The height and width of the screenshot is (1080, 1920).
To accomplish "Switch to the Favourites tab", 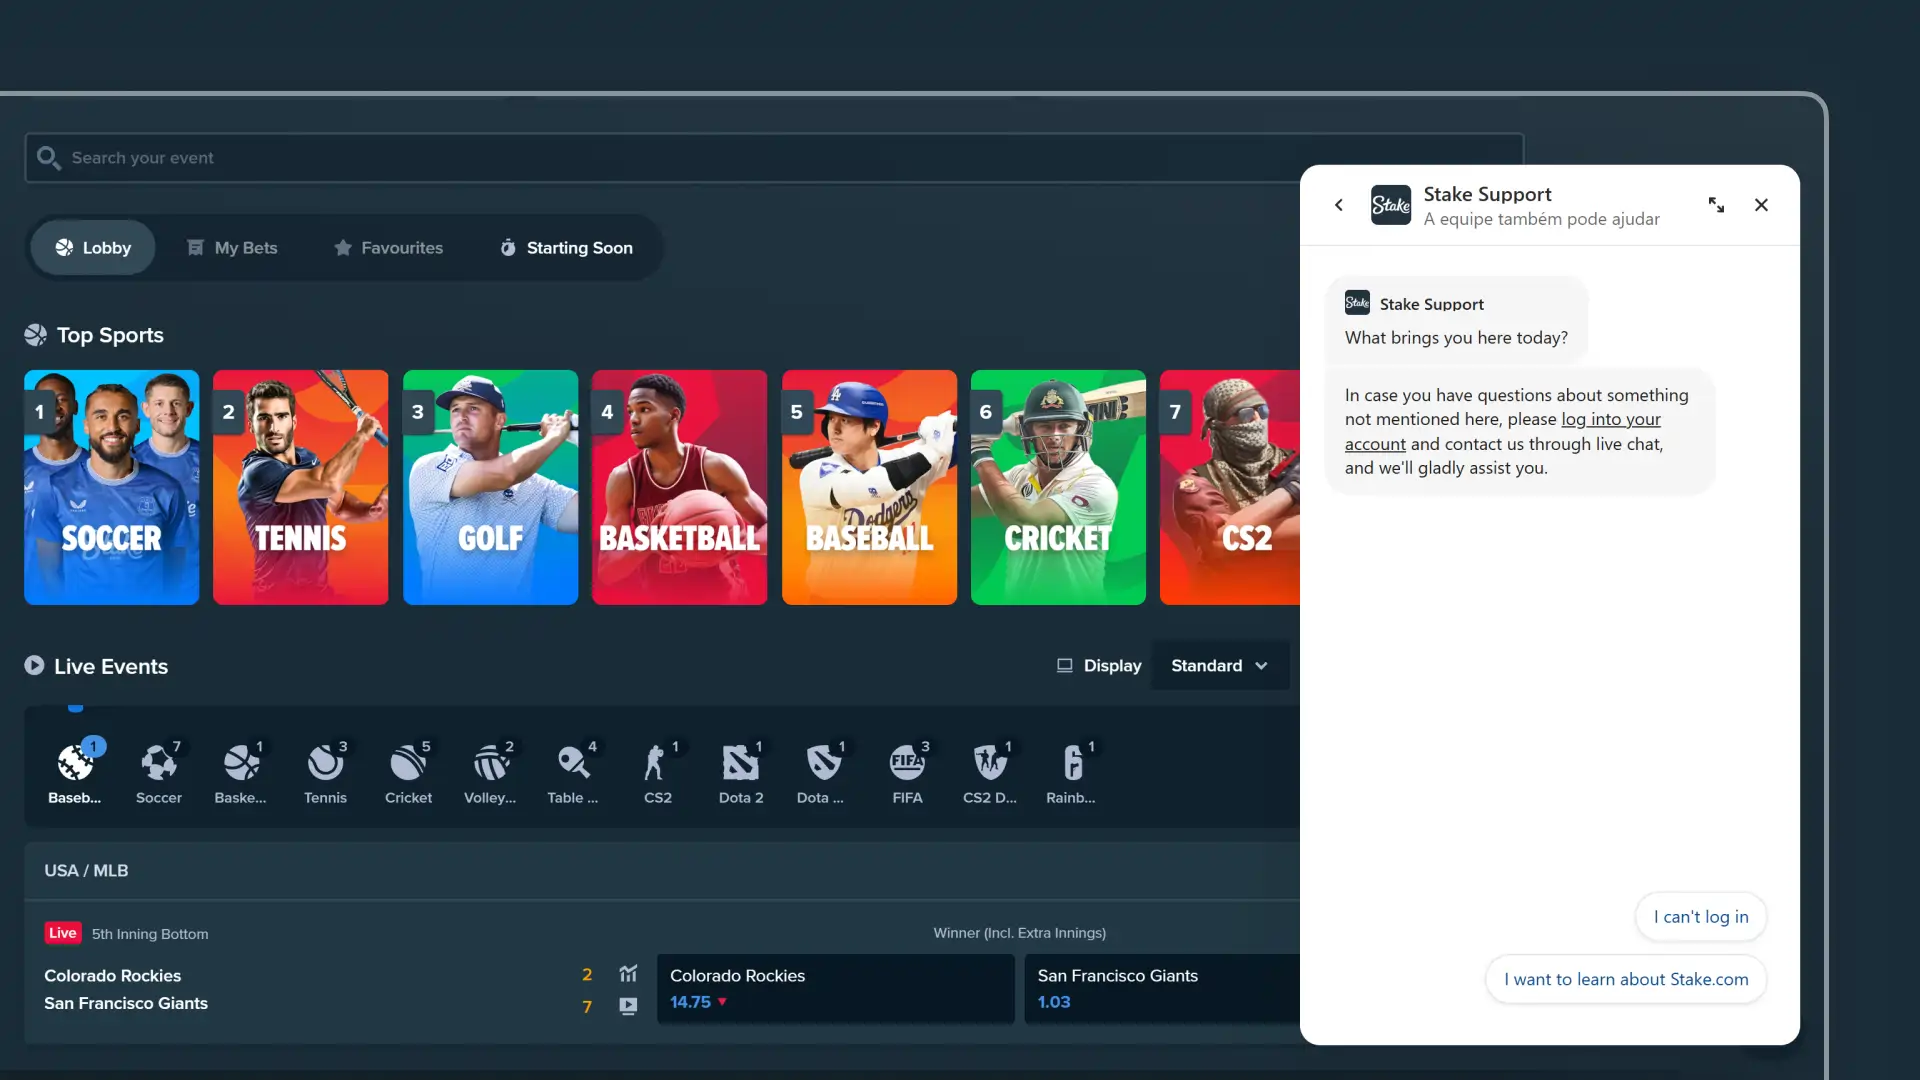I will [x=388, y=248].
